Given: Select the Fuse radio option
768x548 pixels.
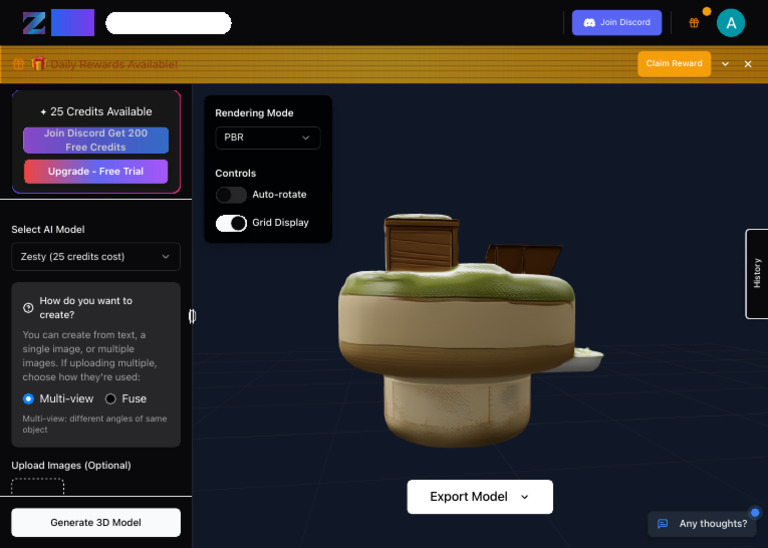Looking at the screenshot, I should click(x=111, y=399).
